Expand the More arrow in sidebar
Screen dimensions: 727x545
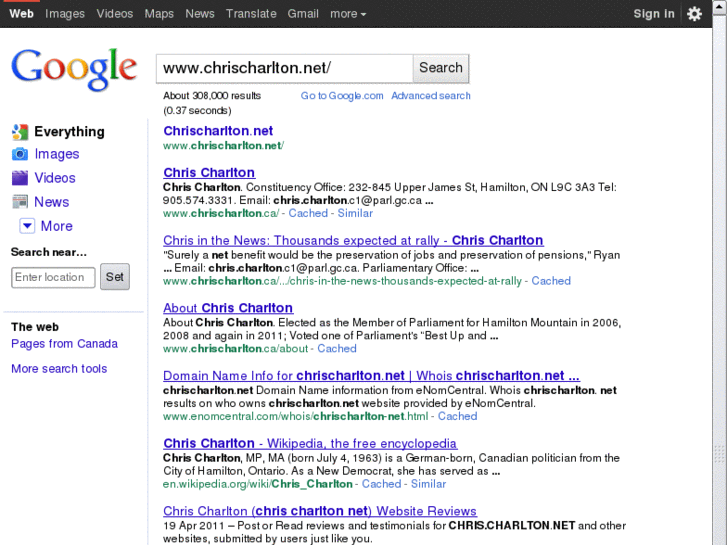coord(27,226)
